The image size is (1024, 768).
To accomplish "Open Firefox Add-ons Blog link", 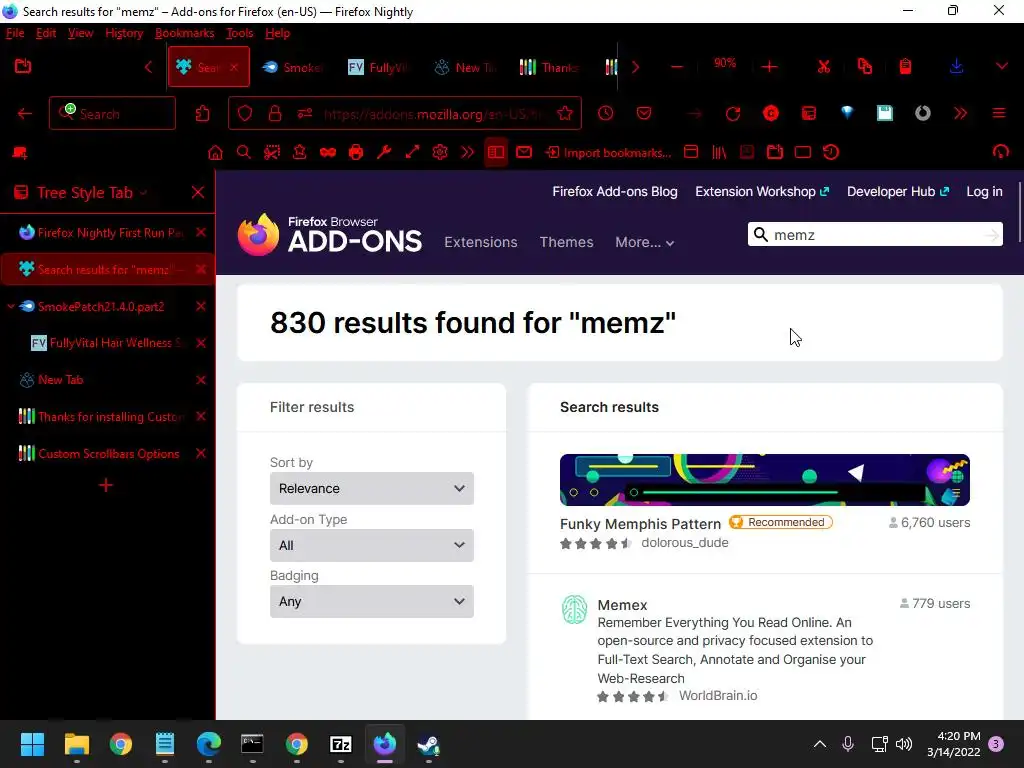I will (615, 192).
